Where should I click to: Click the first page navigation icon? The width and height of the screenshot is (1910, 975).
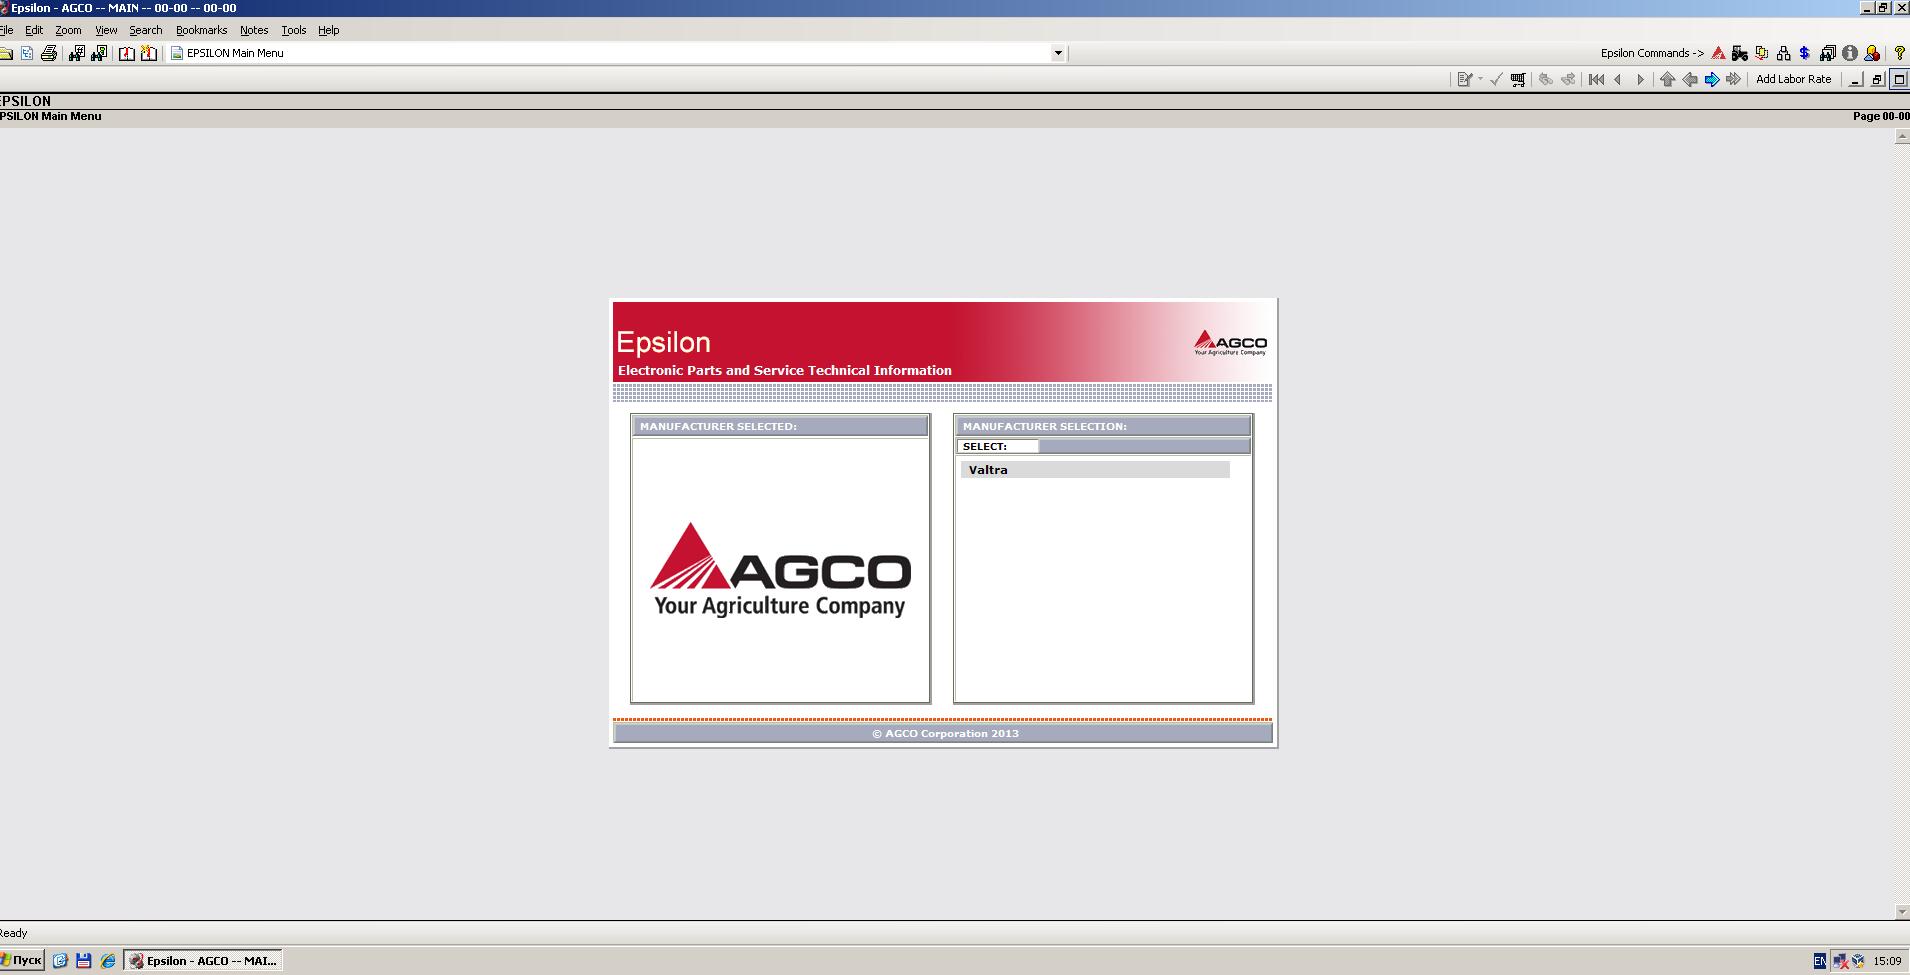(x=1596, y=79)
